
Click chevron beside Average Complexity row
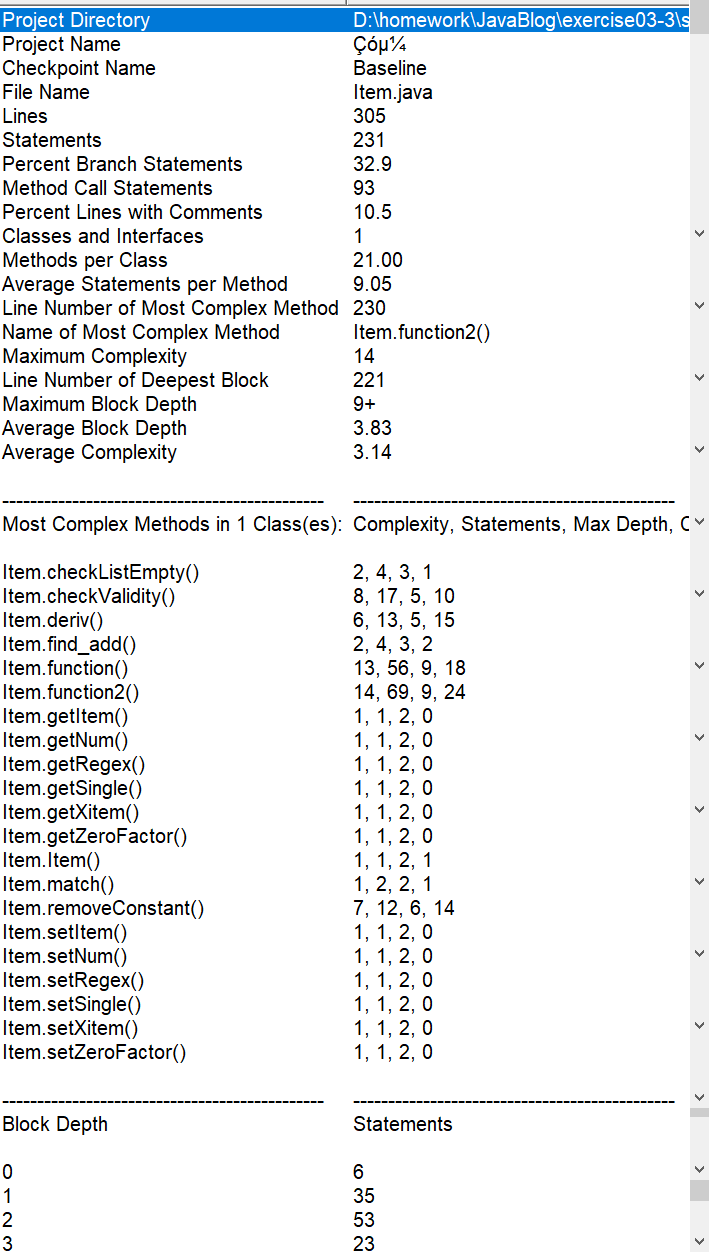(699, 450)
